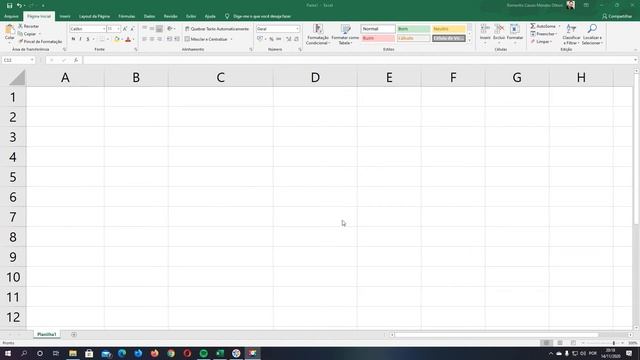The height and width of the screenshot is (360, 640).
Task: Switch to the Revisão tab
Action: click(171, 16)
